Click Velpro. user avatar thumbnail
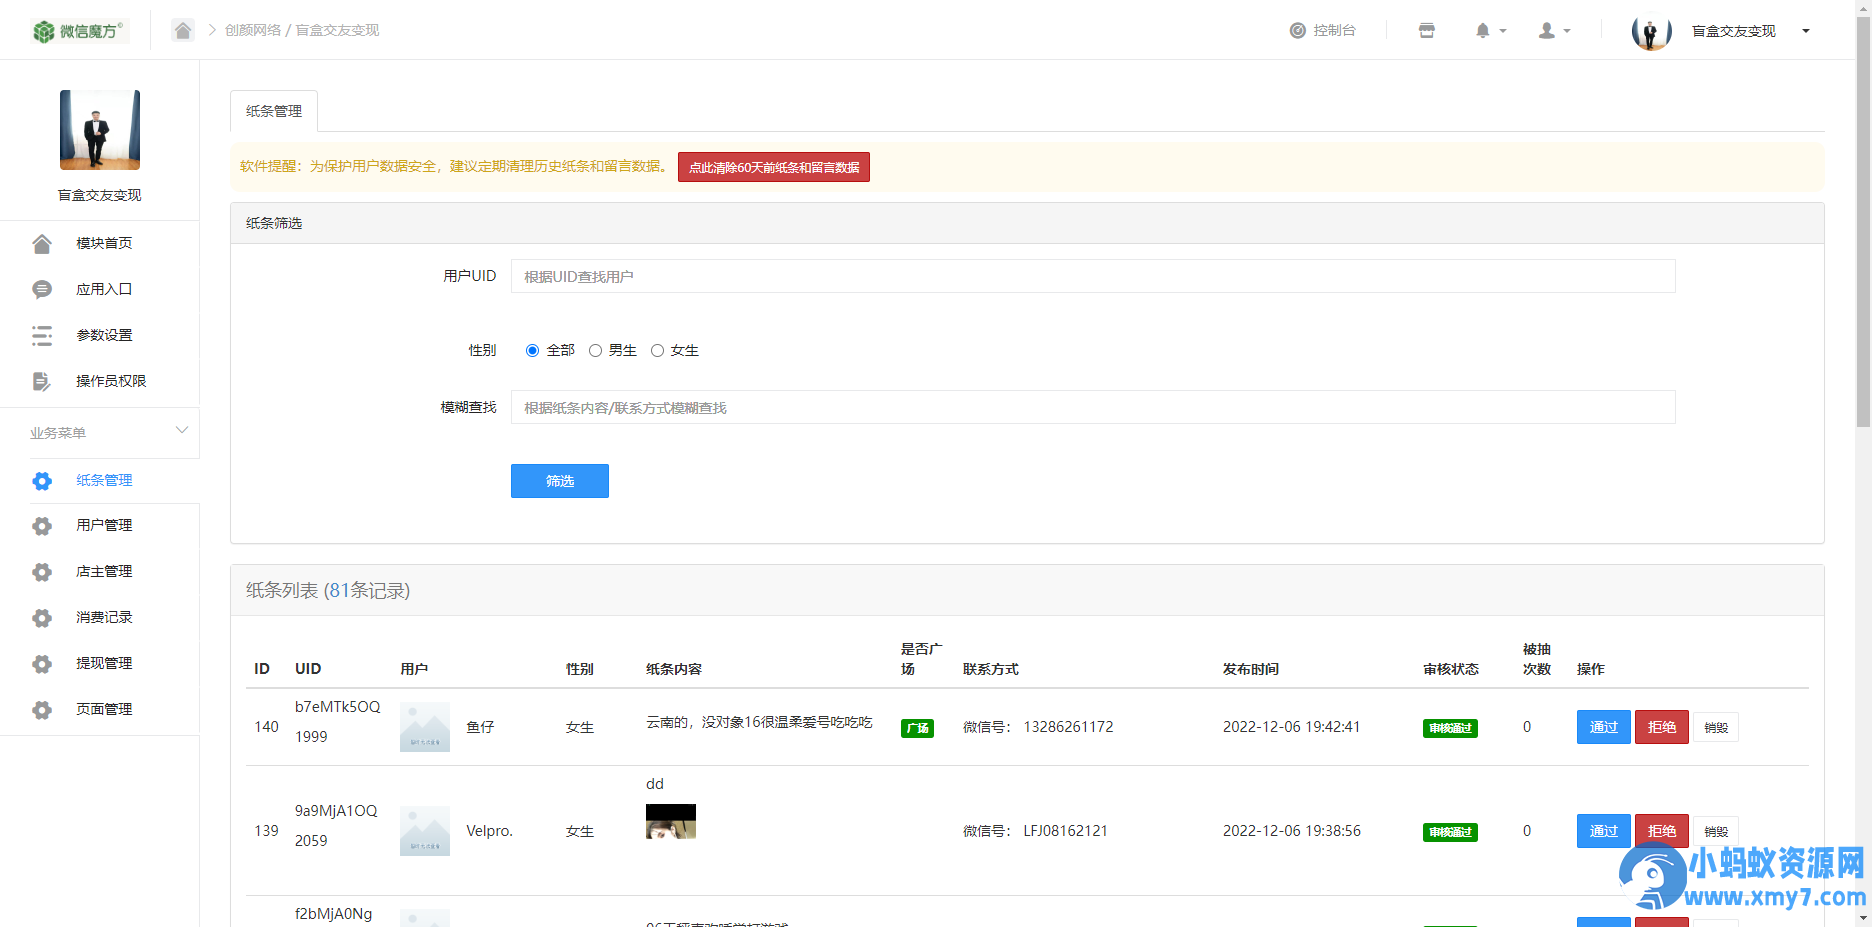The height and width of the screenshot is (927, 1872). pos(425,831)
